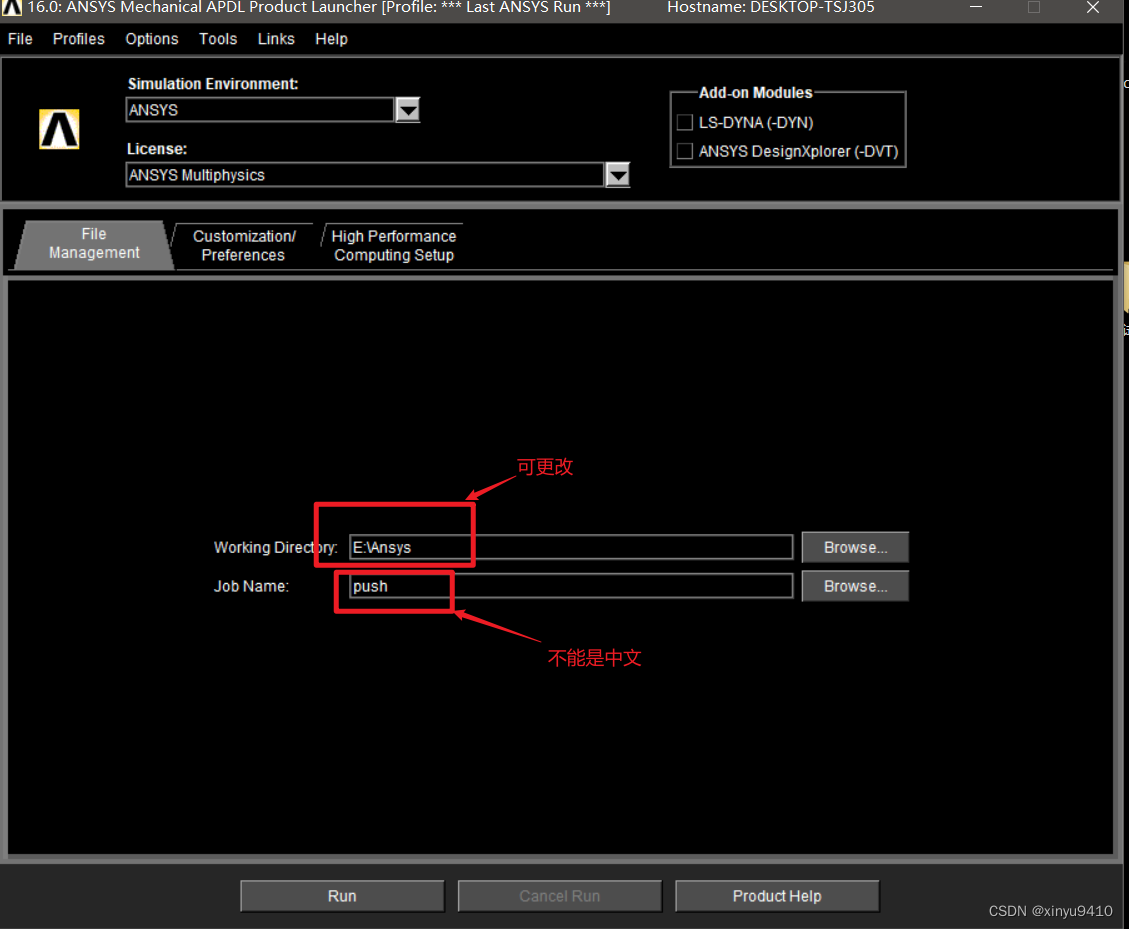Click the title bar ANSYS app icon
The height and width of the screenshot is (929, 1129).
tap(12, 7)
